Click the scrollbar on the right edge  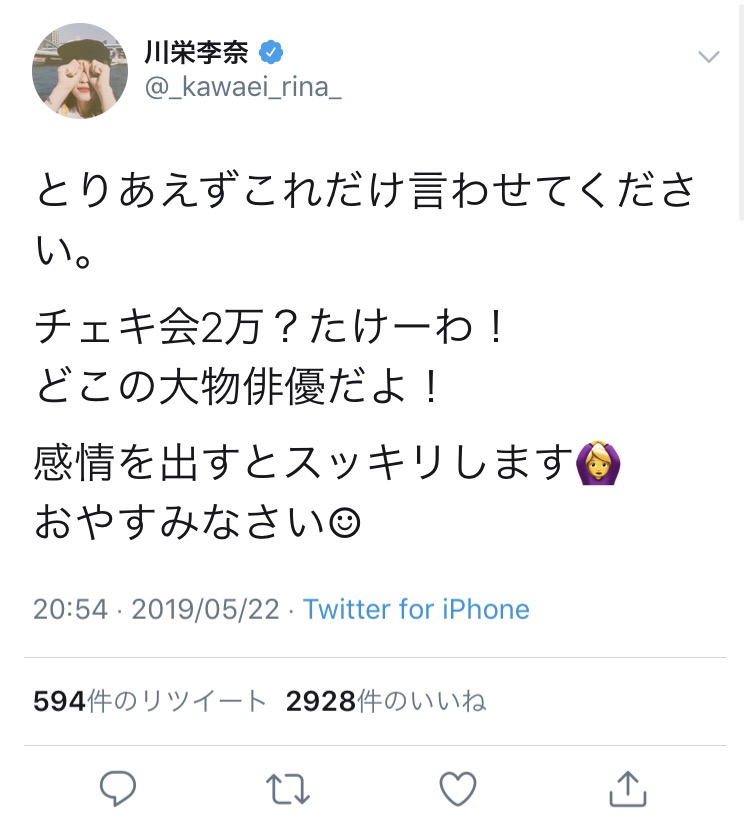[x=742, y=110]
